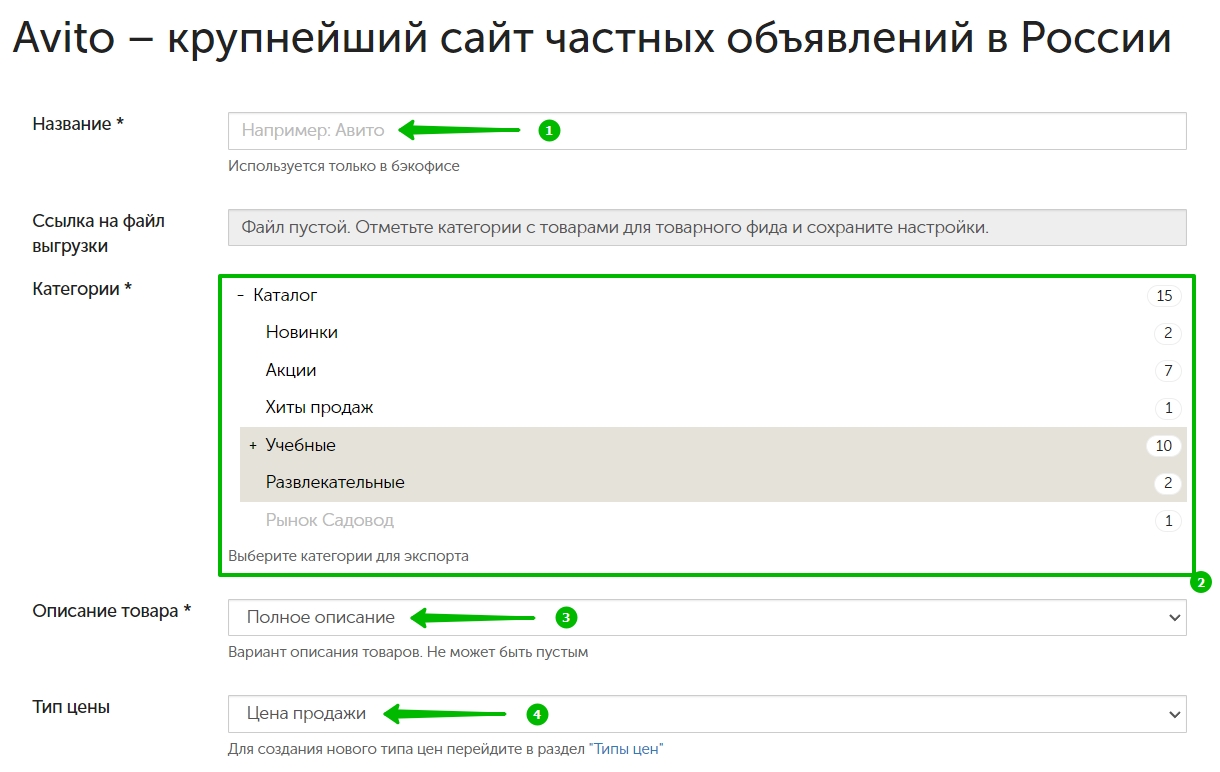Select the Развлекательные category

(335, 482)
